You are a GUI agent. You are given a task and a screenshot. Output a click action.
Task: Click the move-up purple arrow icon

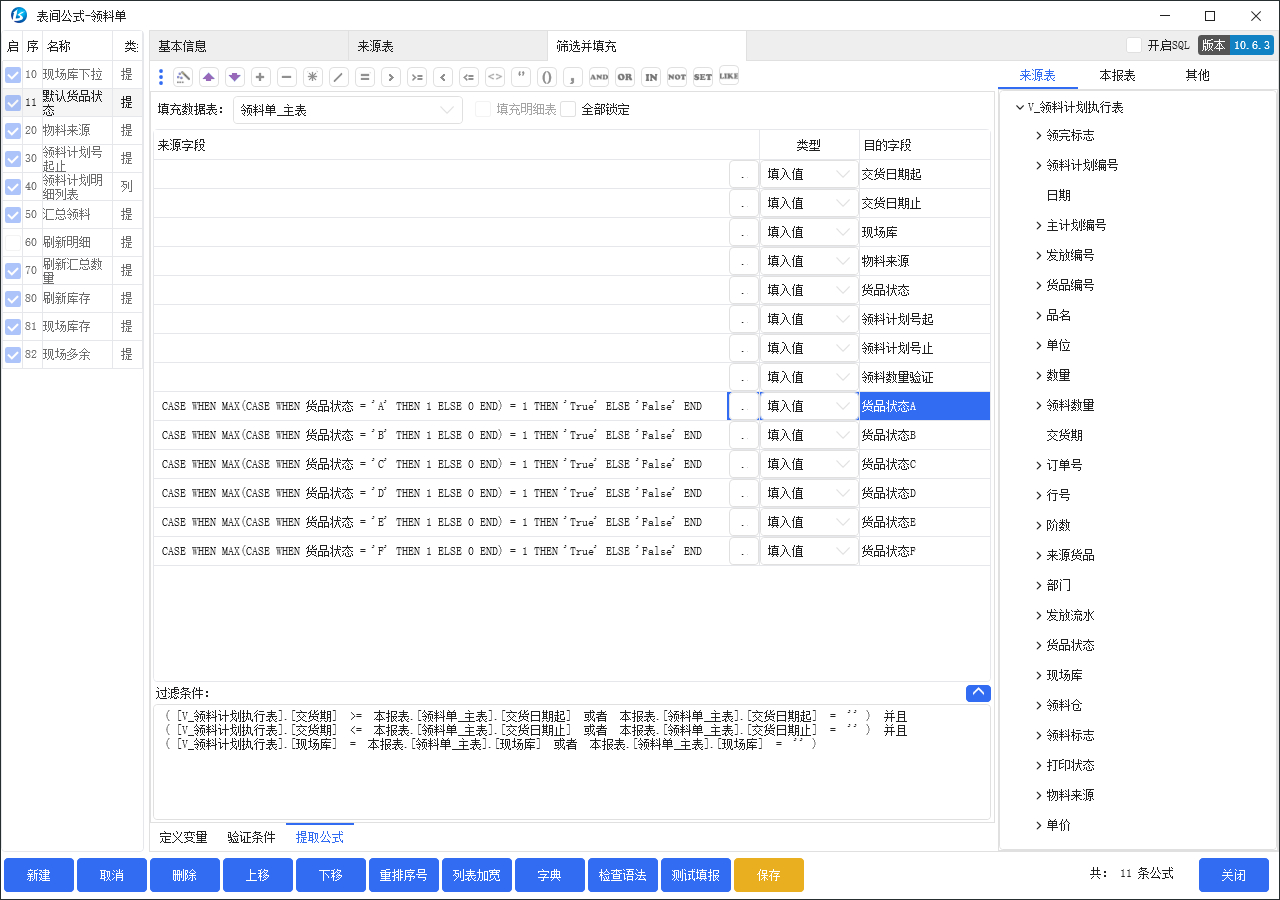pos(209,77)
